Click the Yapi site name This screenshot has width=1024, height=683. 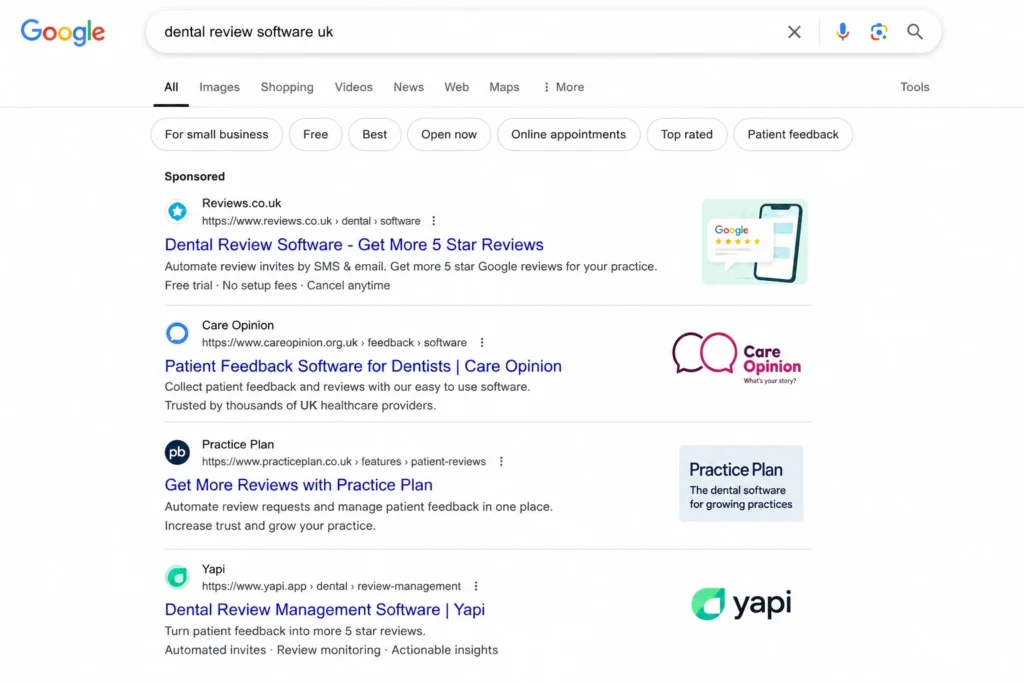point(213,569)
